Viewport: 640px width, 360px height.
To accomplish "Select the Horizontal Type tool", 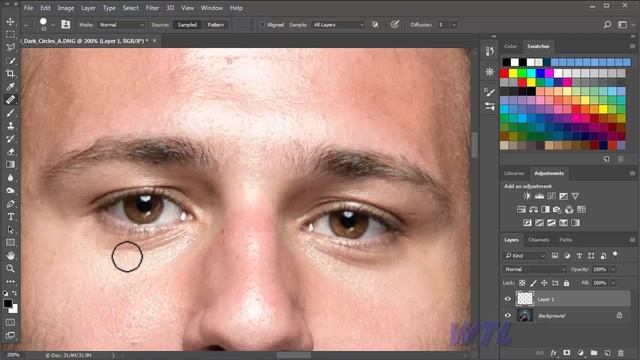I will (x=11, y=217).
